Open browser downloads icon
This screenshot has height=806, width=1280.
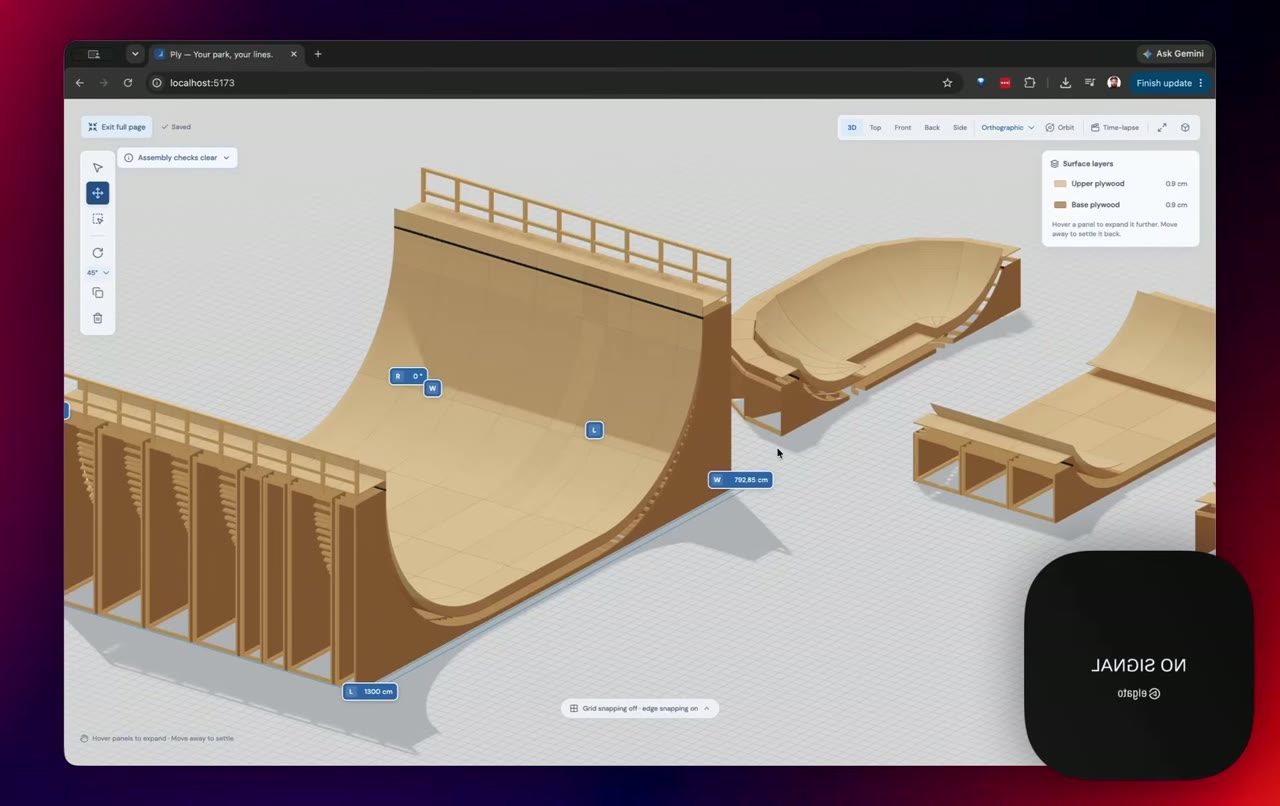1065,83
